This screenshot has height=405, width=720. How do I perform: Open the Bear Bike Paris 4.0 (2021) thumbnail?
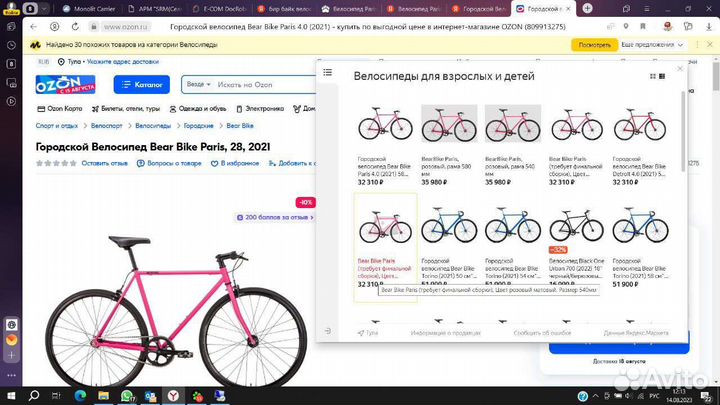point(385,124)
